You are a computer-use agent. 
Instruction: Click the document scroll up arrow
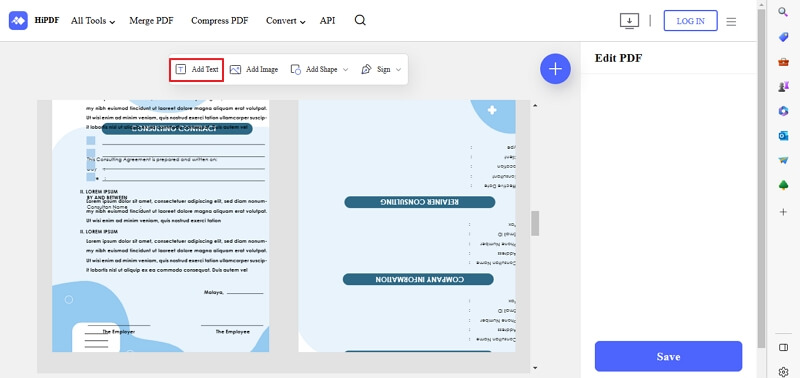pyautogui.click(x=535, y=106)
